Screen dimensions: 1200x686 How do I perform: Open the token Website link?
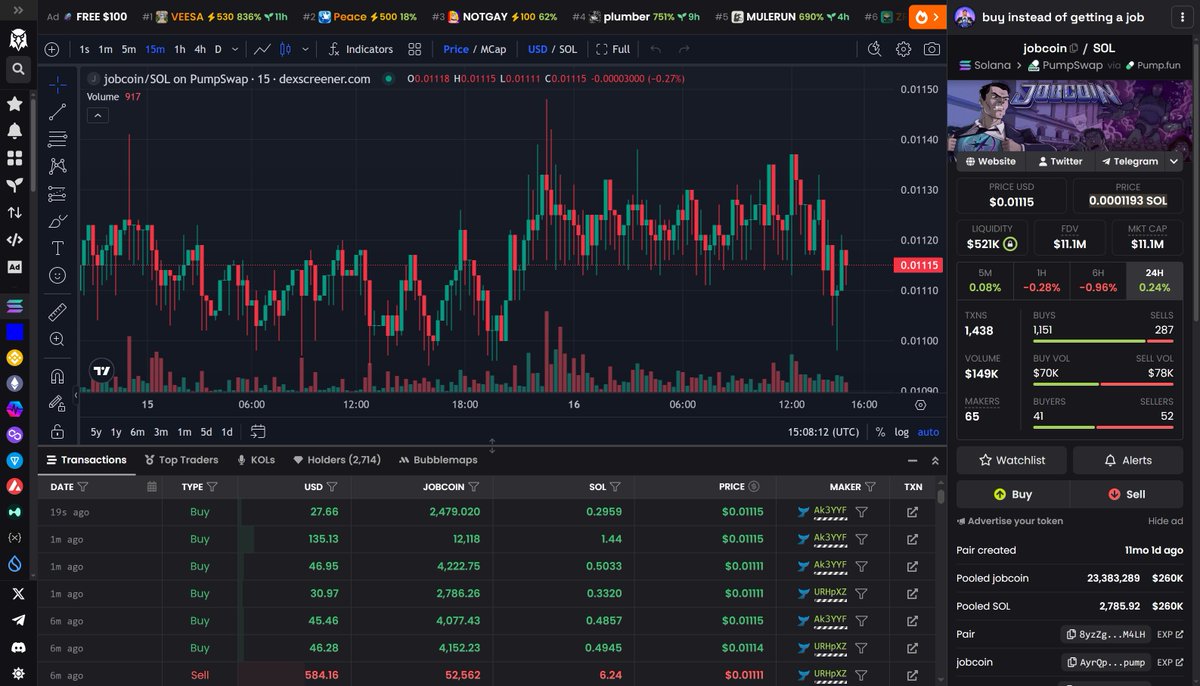990,161
